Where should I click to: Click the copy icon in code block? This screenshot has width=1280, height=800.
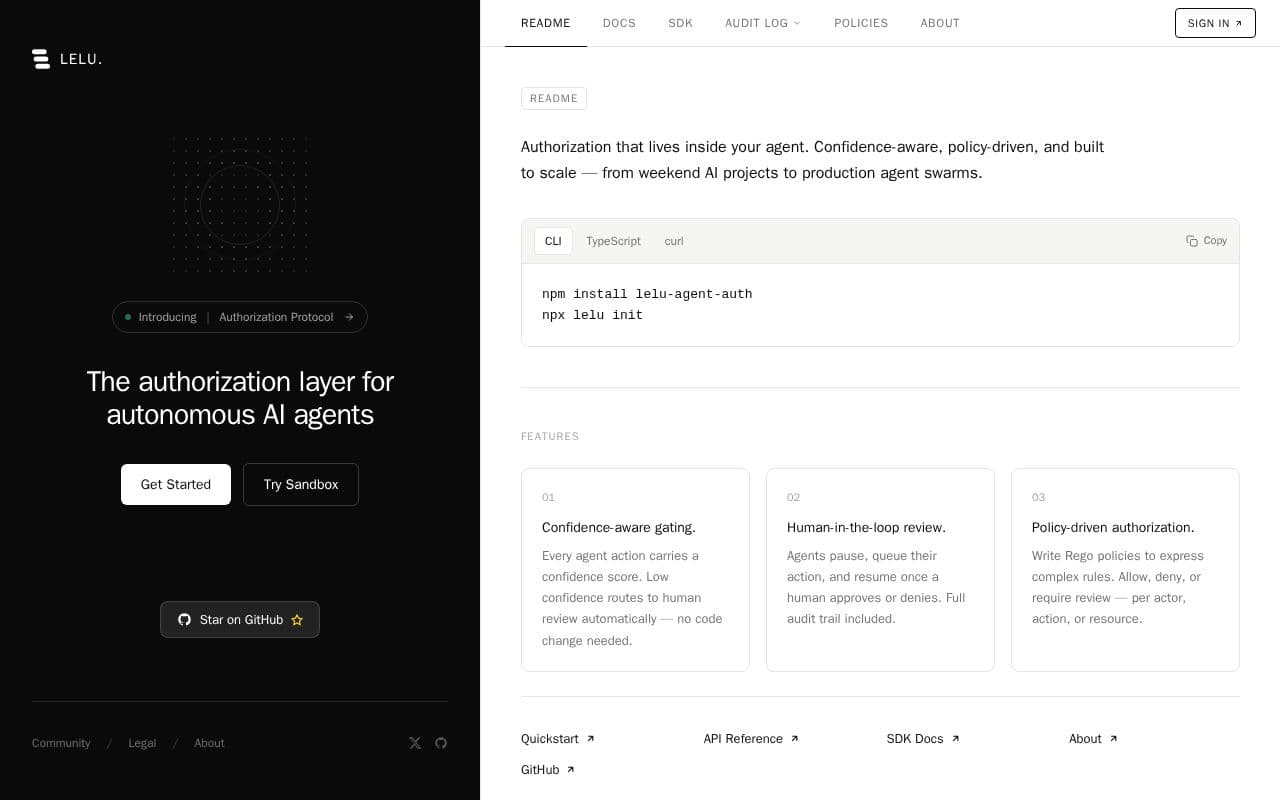(x=1192, y=241)
